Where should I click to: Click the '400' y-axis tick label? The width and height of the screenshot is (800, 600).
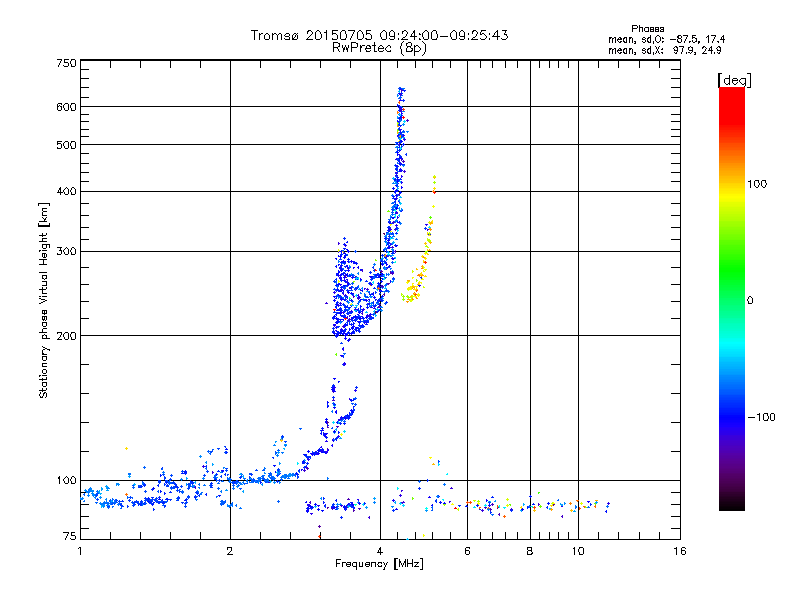pos(66,192)
